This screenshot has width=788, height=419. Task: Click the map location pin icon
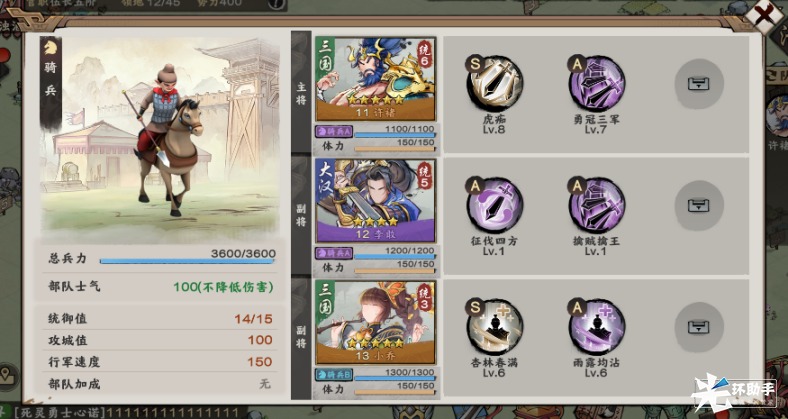point(7,376)
